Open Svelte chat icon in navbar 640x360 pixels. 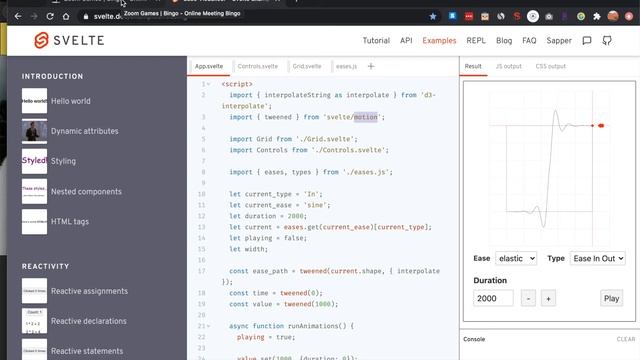pyautogui.click(x=587, y=40)
